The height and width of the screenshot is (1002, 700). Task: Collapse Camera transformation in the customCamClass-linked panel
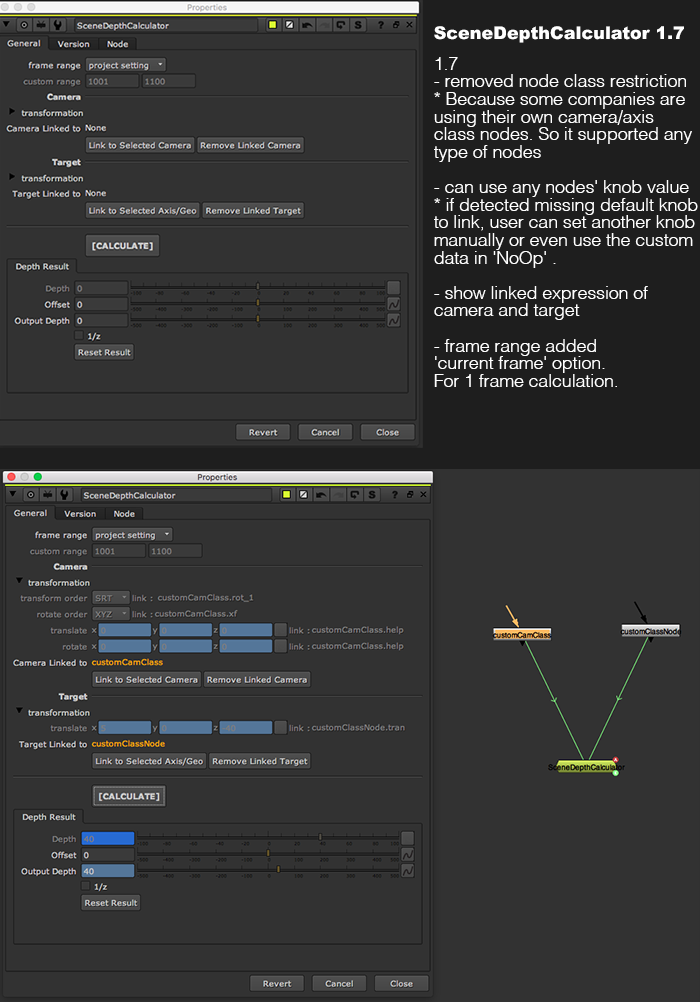click(x=19, y=581)
